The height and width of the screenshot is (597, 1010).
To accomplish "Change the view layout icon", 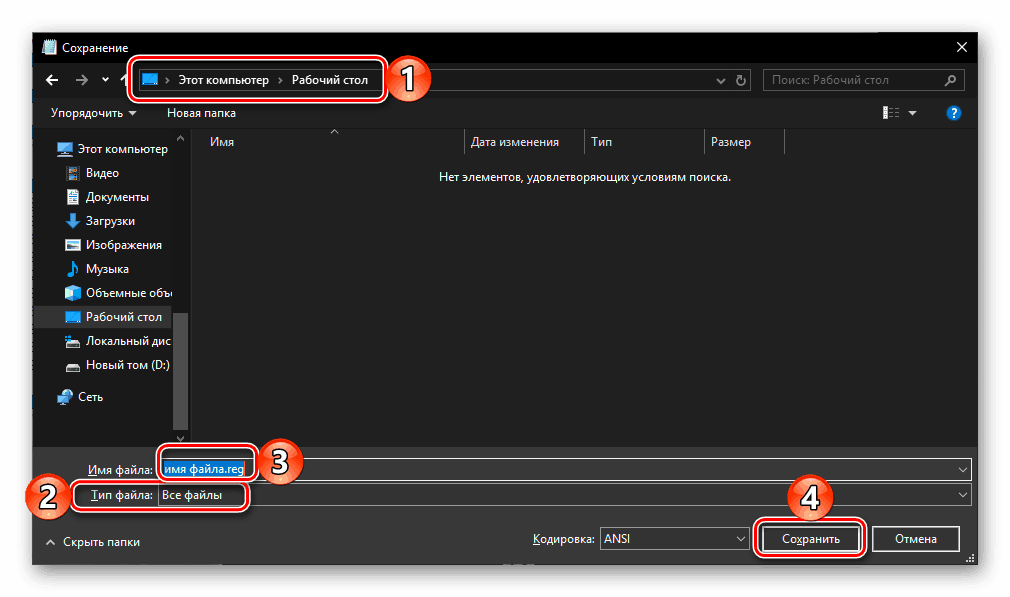I will click(891, 113).
